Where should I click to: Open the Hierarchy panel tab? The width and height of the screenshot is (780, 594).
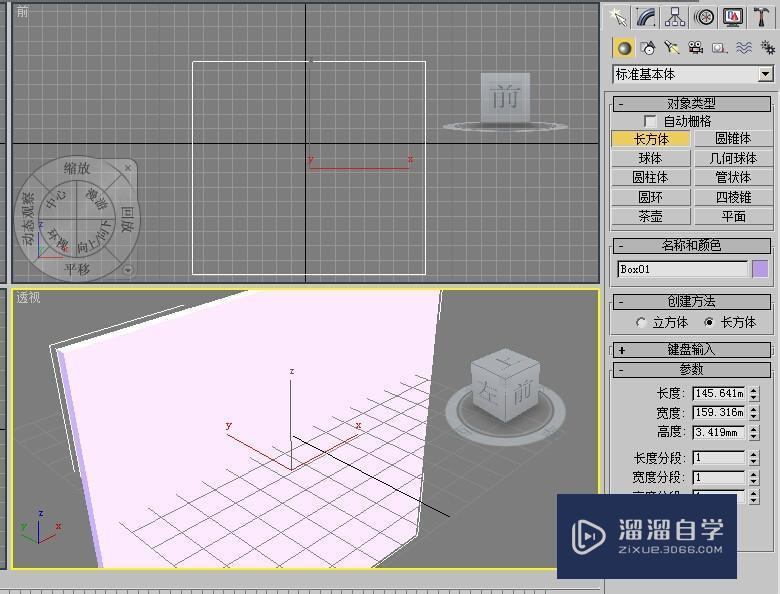click(x=675, y=17)
